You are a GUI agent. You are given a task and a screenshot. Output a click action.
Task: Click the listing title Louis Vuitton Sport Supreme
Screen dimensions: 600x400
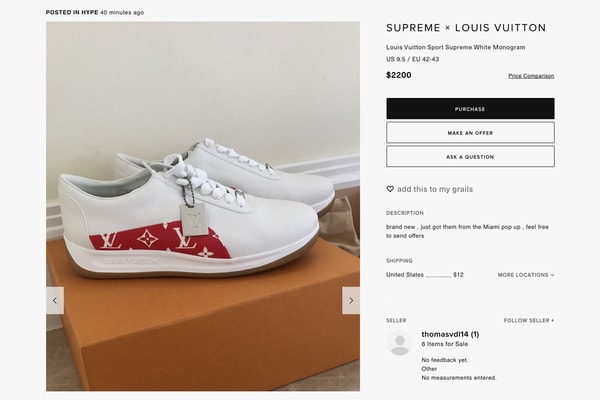[x=455, y=47]
